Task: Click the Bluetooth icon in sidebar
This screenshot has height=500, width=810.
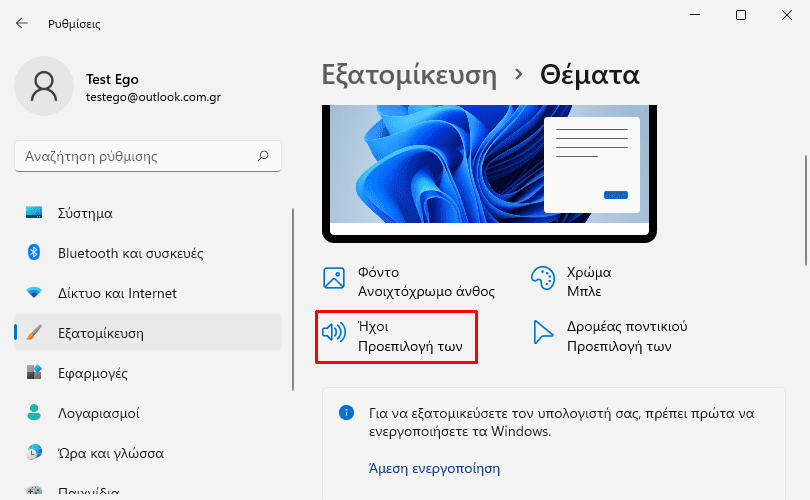Action: coord(34,252)
